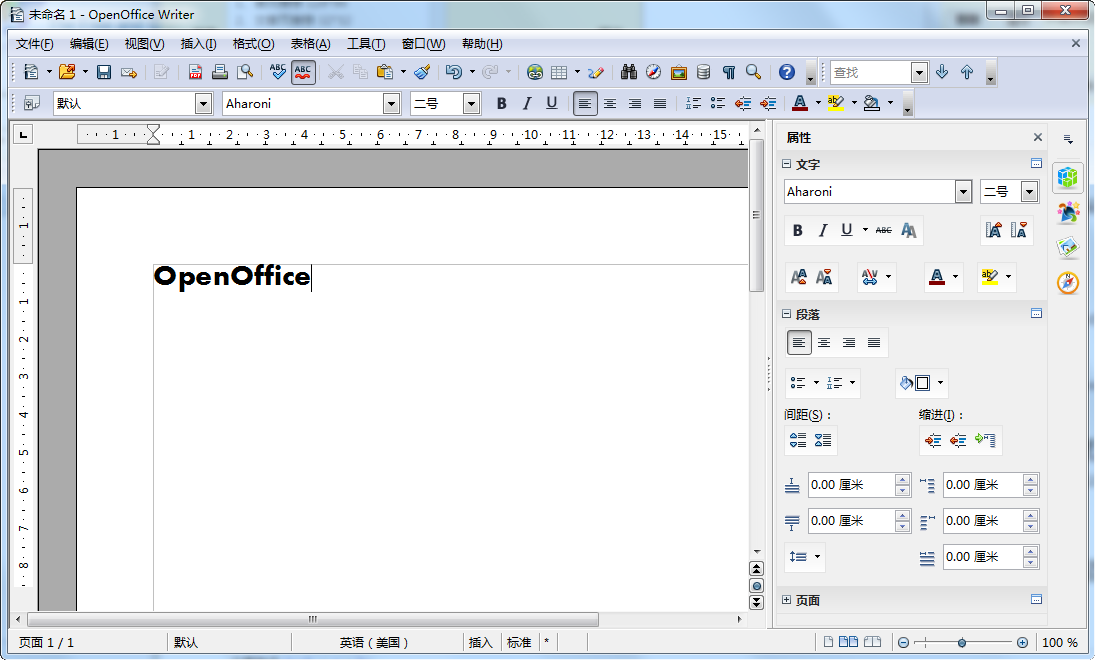
Task: Open the font name dropdown in toolbar
Action: point(392,103)
